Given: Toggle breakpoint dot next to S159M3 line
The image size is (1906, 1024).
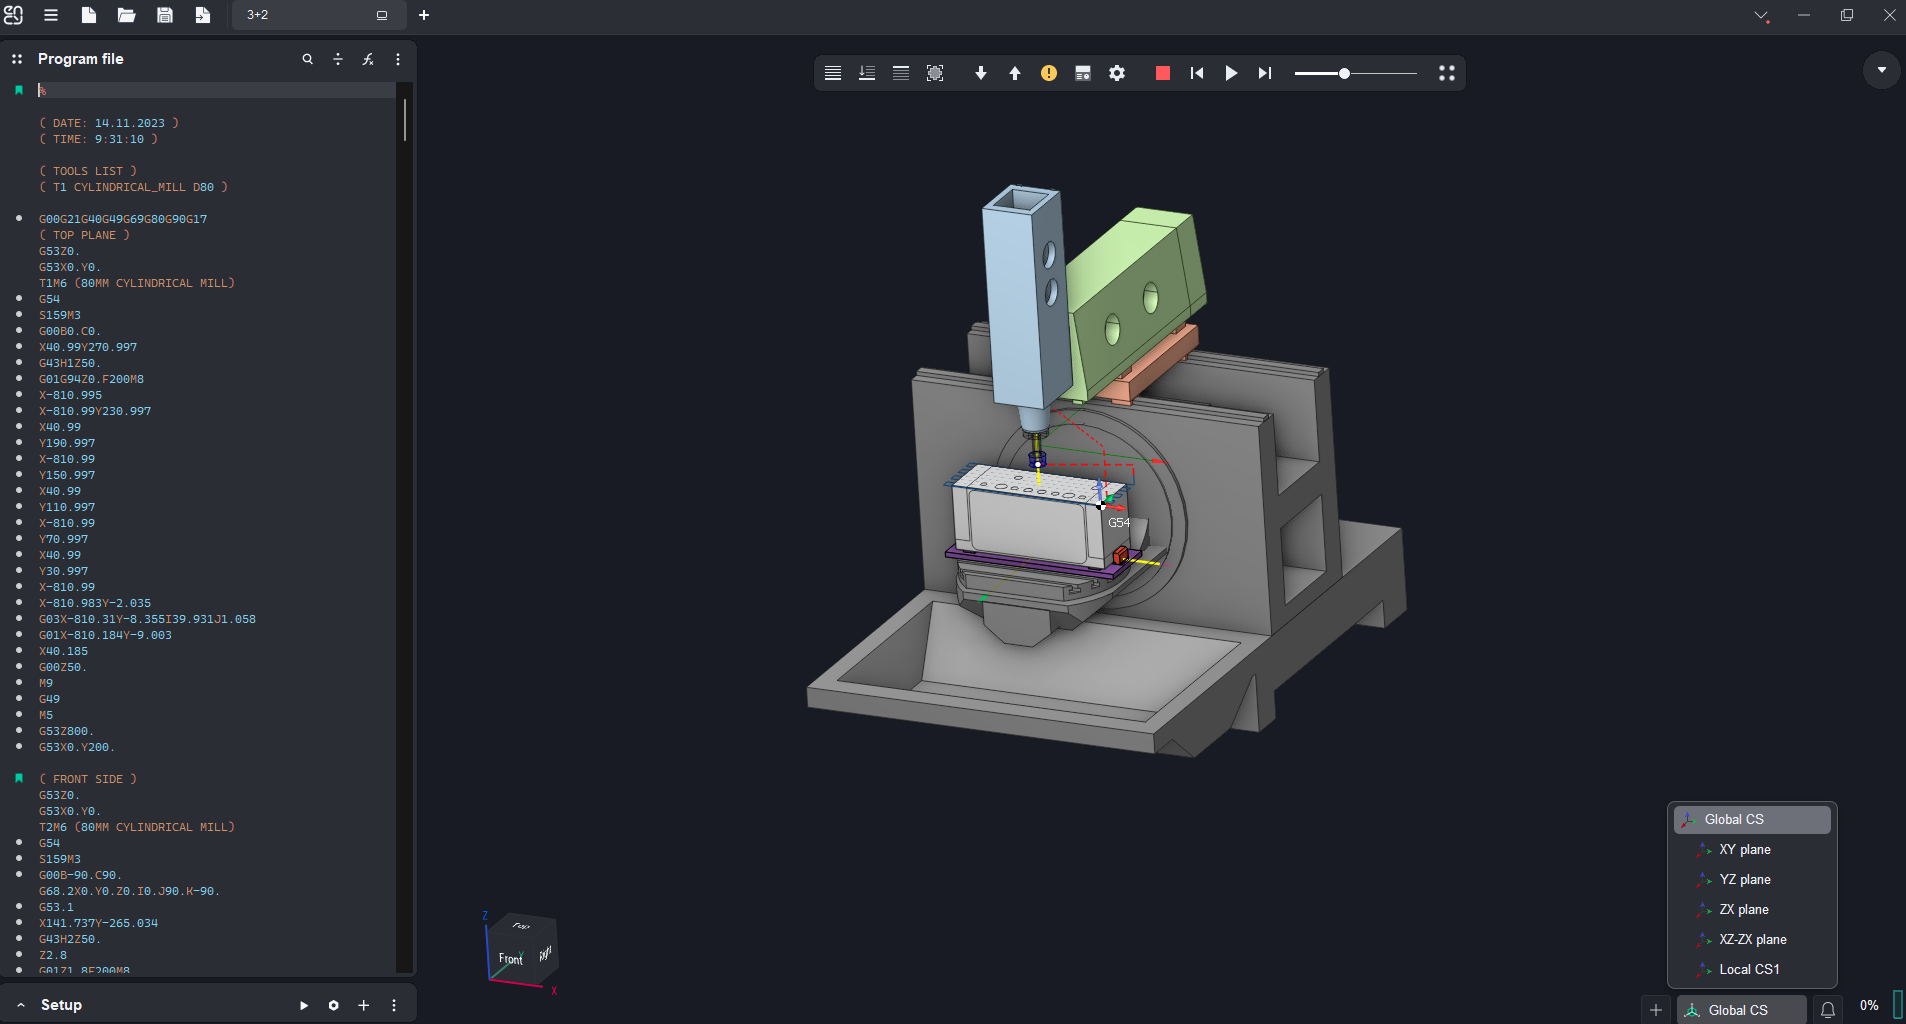Looking at the screenshot, I should (19, 315).
